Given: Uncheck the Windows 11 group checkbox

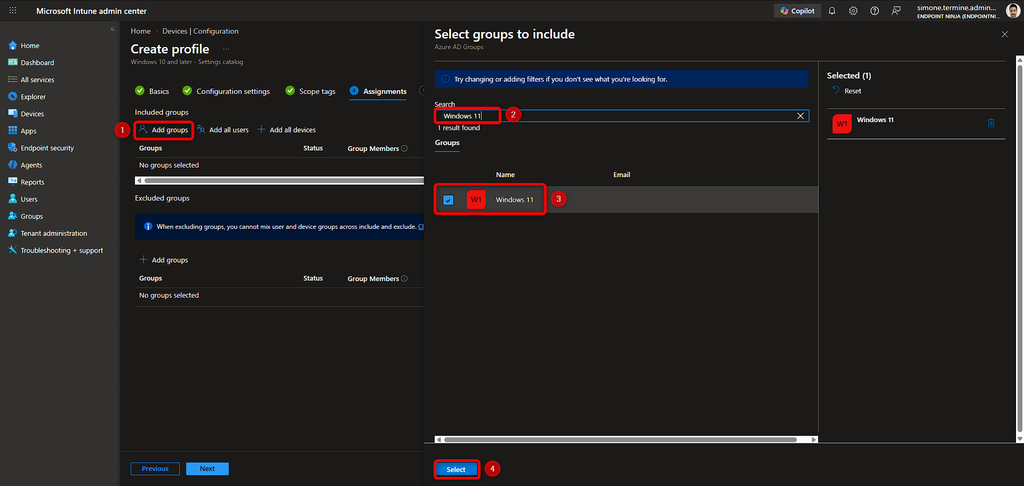Looking at the screenshot, I should (x=448, y=200).
